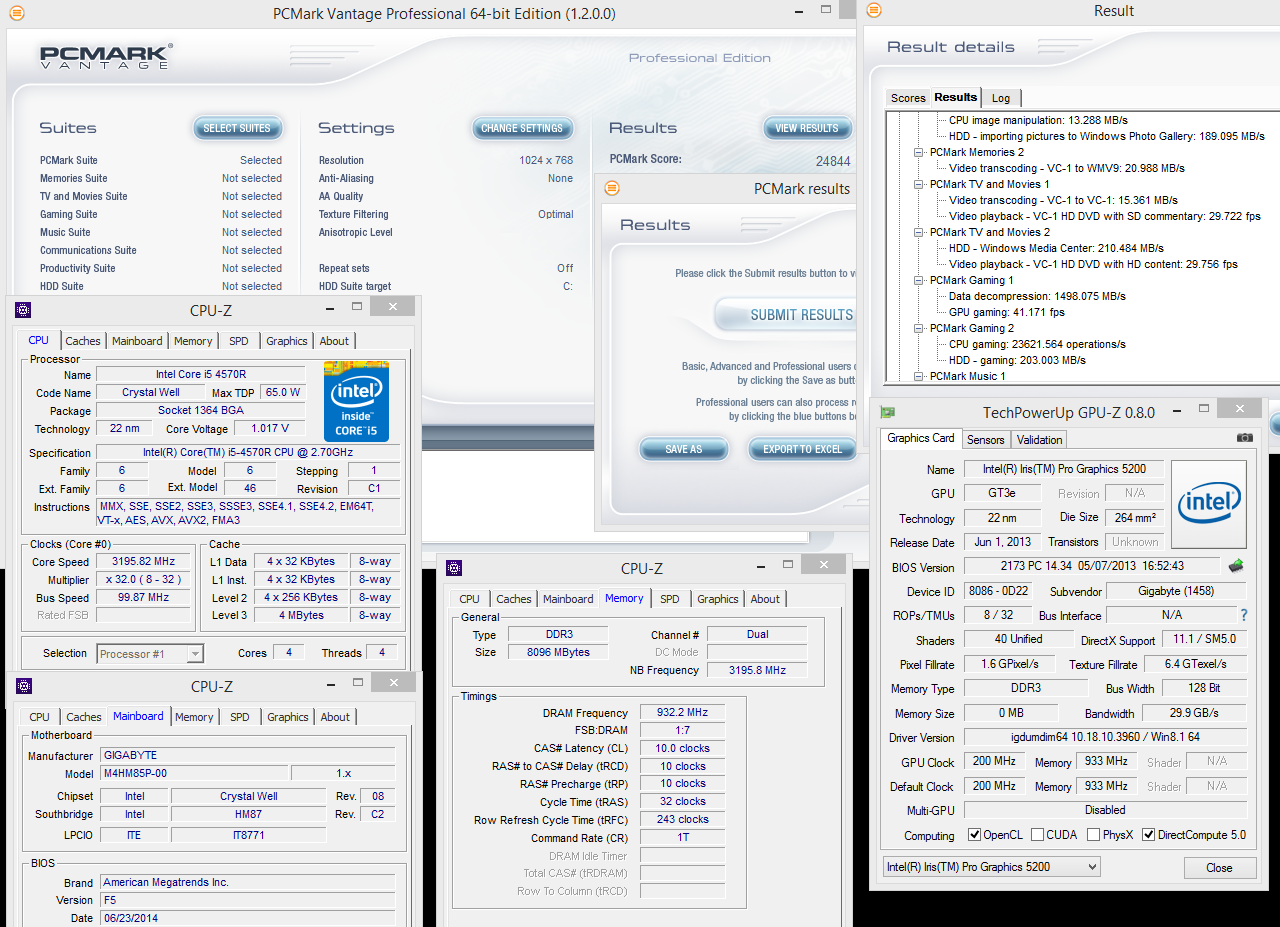The width and height of the screenshot is (1280, 927).
Task: Open the Intel Iris Pro Graphics 5200 dropdown
Action: click(992, 867)
